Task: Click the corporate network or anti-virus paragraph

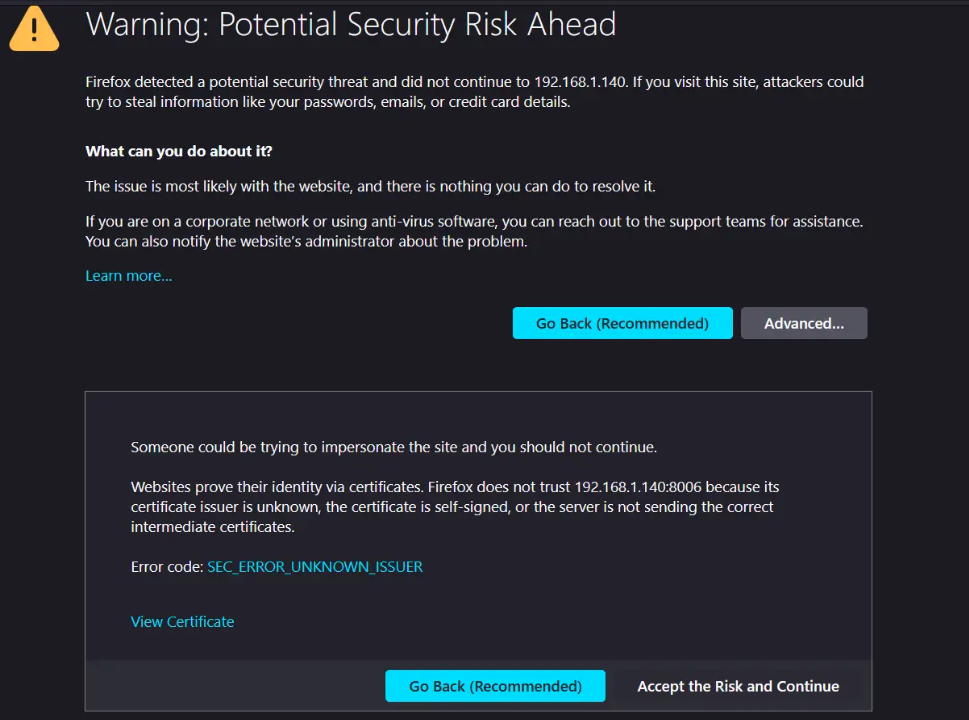Action: 474,231
